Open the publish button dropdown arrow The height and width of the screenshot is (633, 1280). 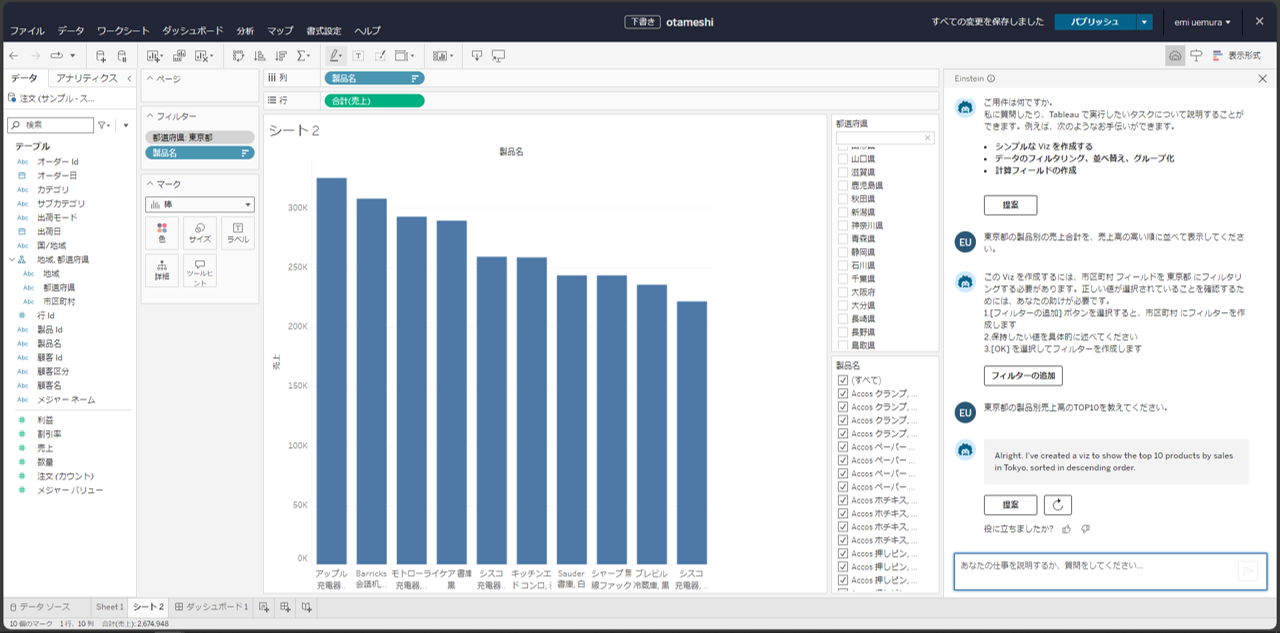point(1145,21)
